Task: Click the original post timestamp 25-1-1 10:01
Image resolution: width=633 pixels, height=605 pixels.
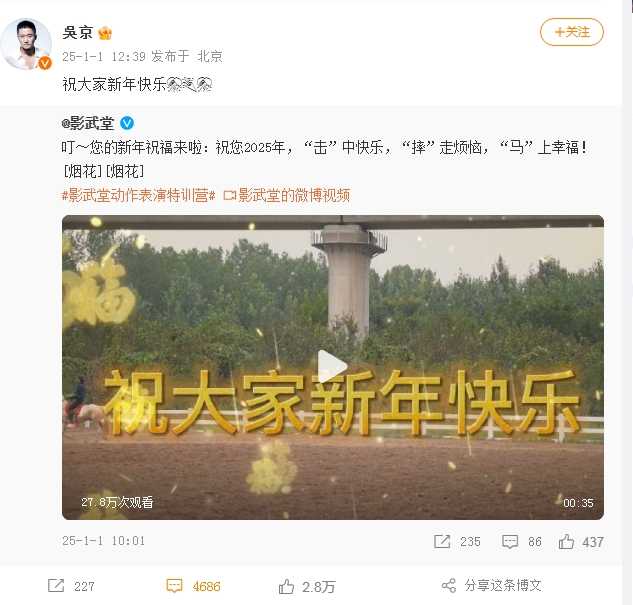Action: pyautogui.click(x=103, y=541)
